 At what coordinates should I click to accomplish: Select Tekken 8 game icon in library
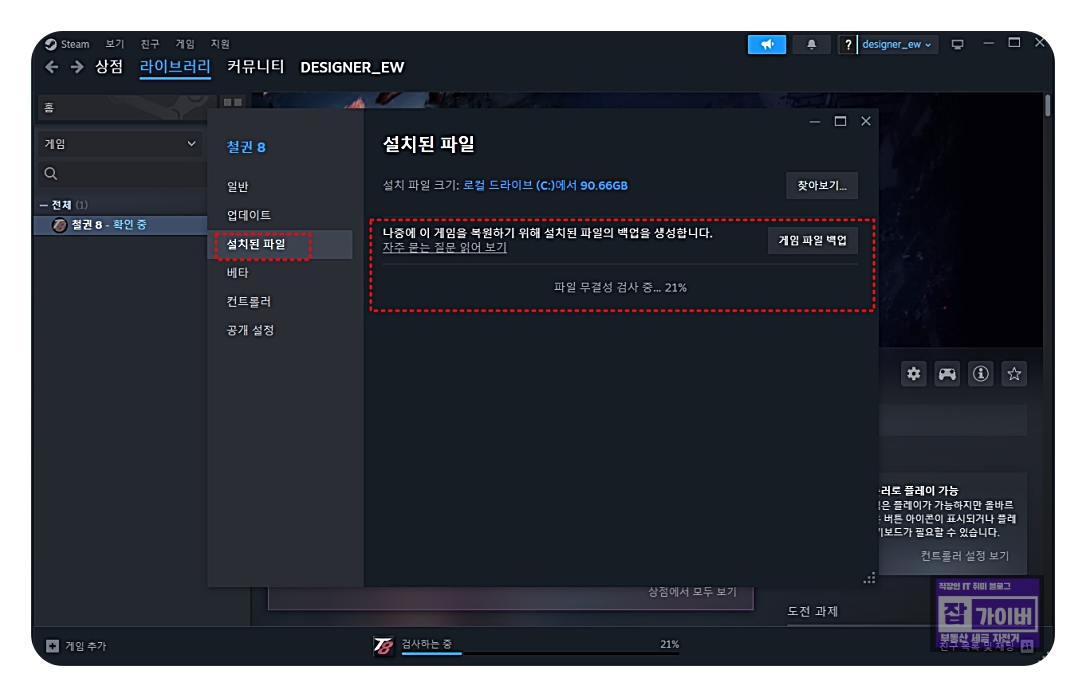tap(60, 225)
